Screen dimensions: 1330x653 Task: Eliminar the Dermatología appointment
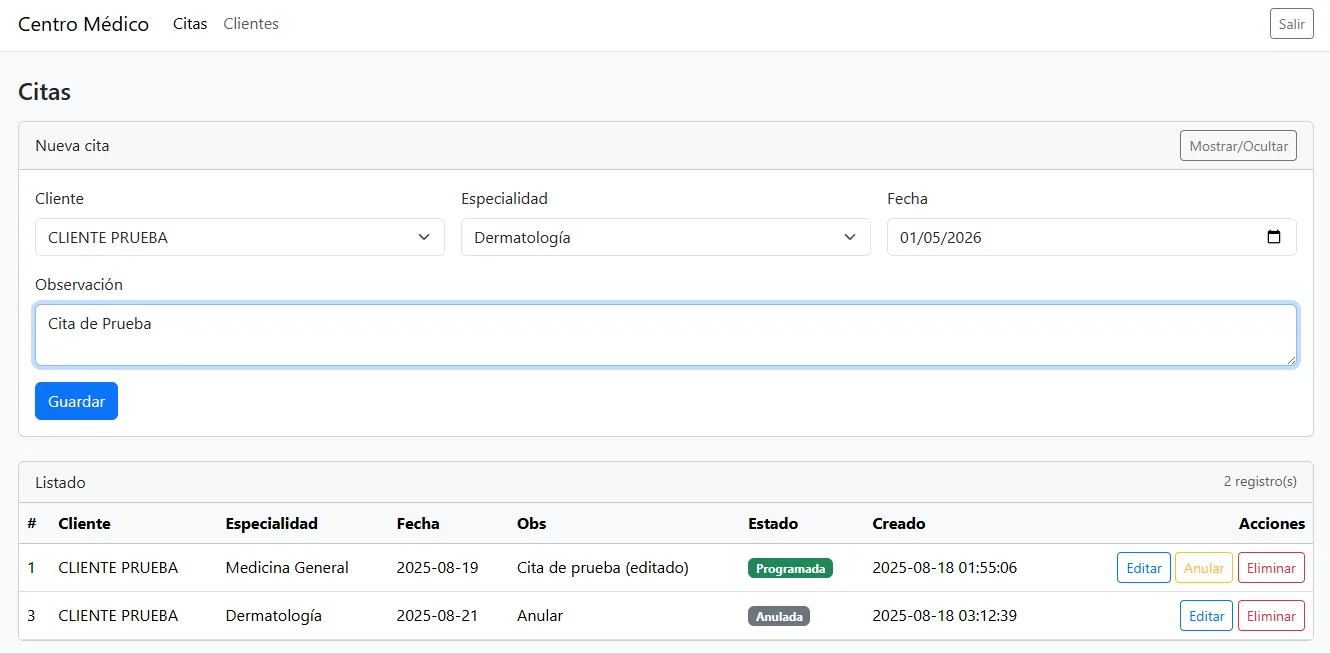pyautogui.click(x=1271, y=615)
